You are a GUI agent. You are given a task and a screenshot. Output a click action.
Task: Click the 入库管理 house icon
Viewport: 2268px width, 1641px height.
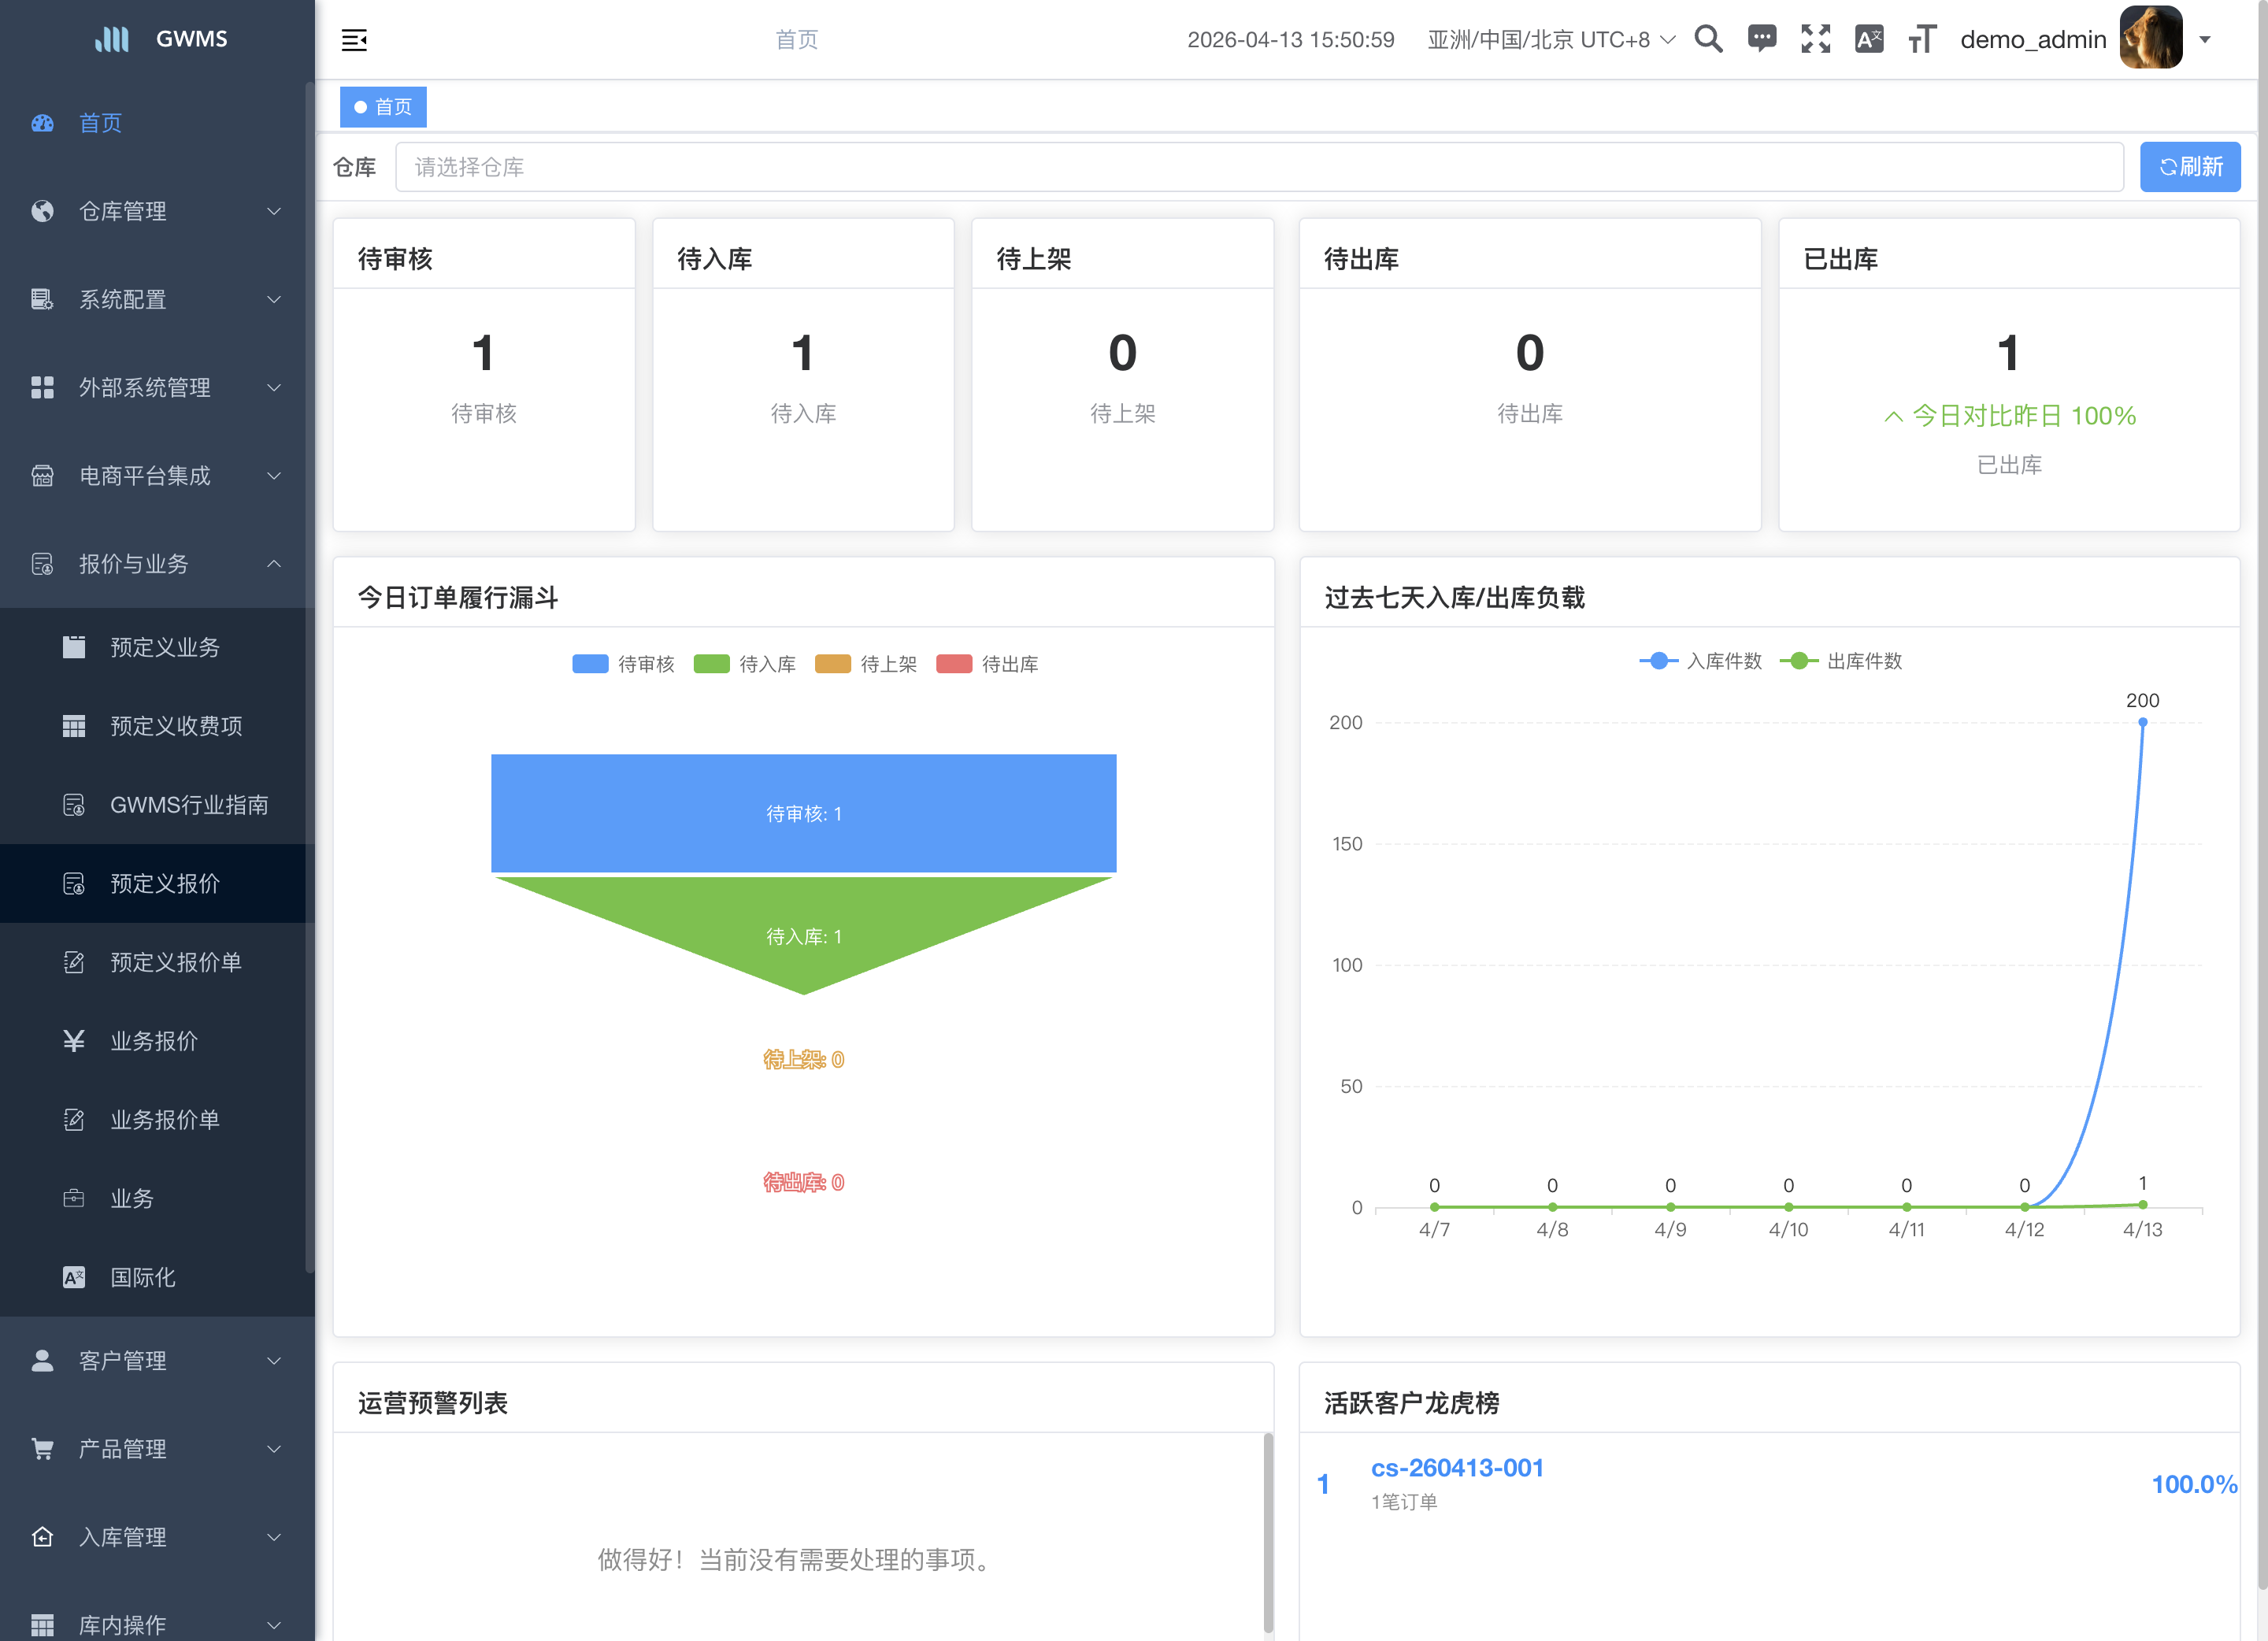click(42, 1537)
